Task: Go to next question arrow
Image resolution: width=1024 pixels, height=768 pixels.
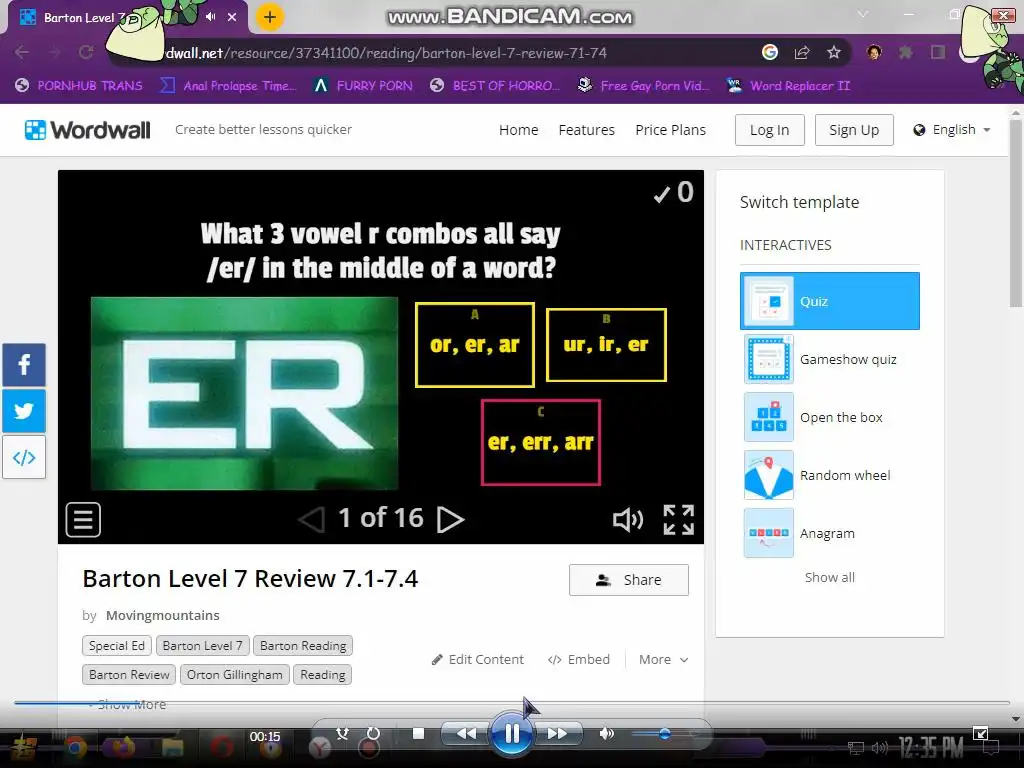Action: tap(450, 520)
